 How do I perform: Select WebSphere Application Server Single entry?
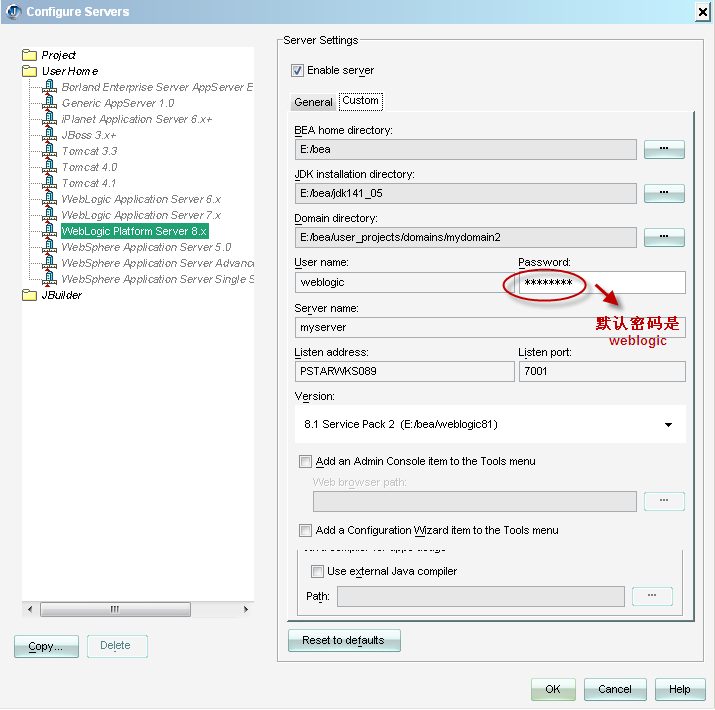tap(157, 279)
